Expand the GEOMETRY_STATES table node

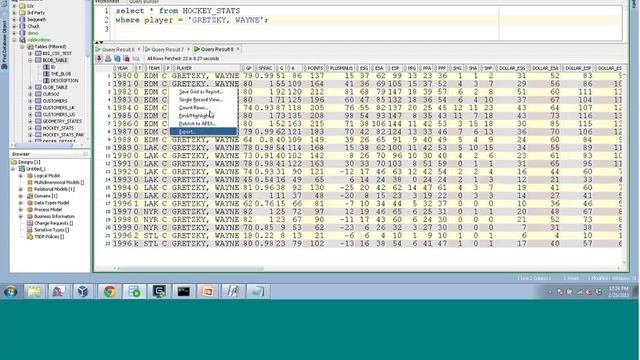[30, 121]
